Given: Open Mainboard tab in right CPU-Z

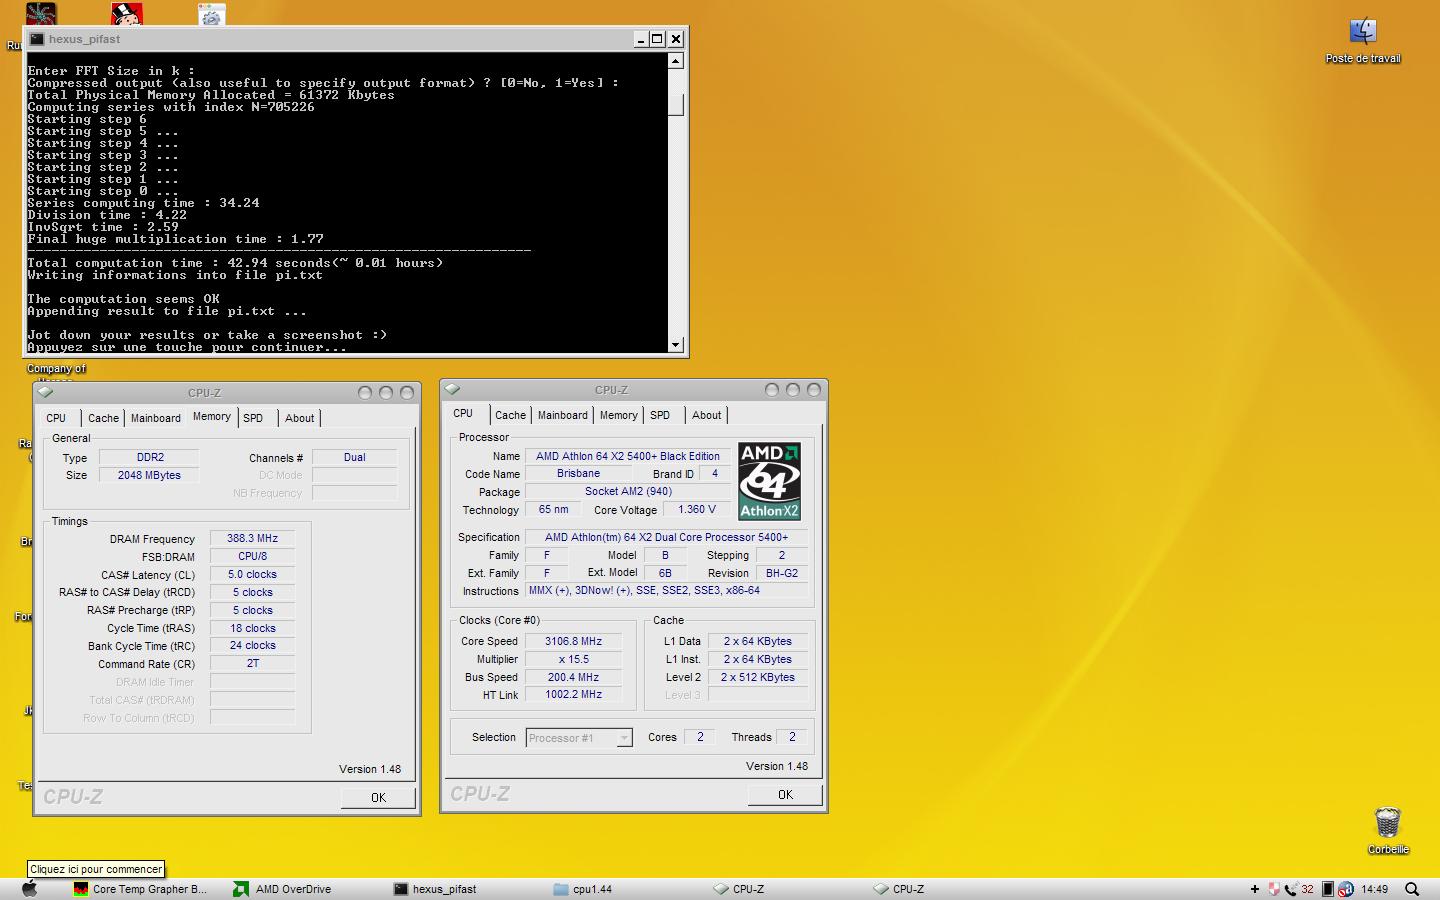Looking at the screenshot, I should (x=563, y=415).
